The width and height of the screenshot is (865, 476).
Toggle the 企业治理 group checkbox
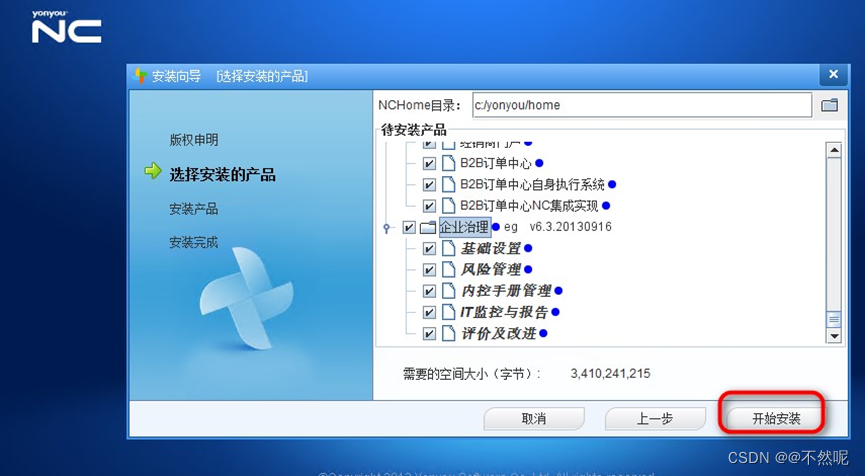pos(409,227)
